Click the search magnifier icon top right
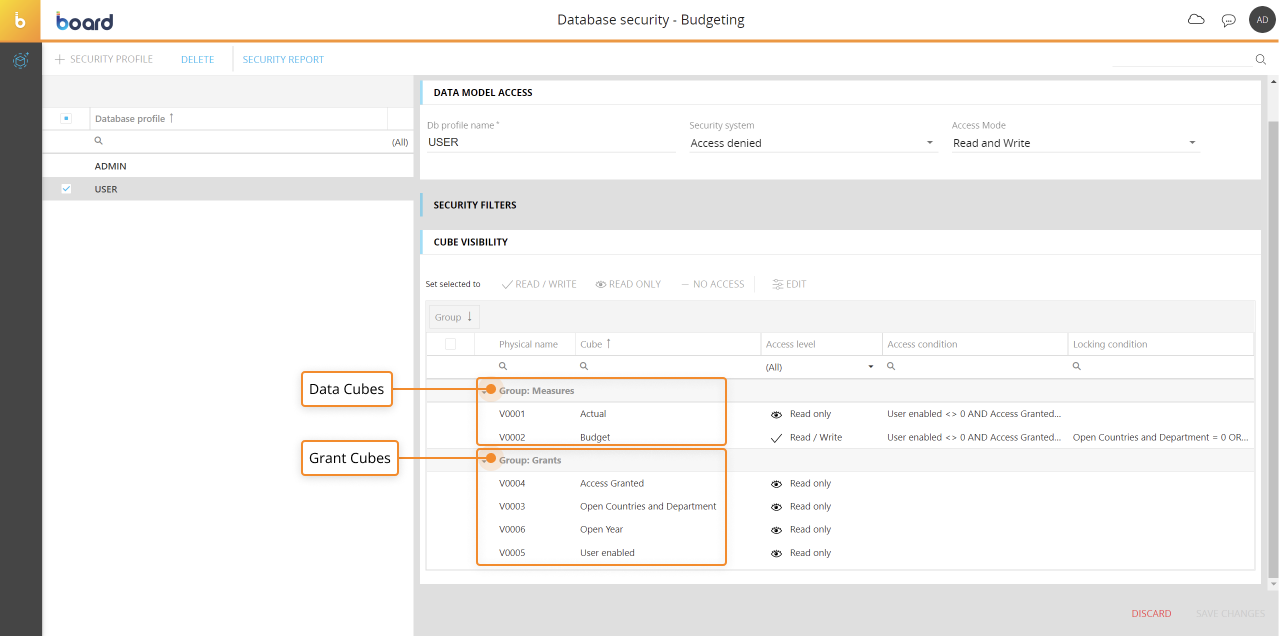 tap(1260, 60)
